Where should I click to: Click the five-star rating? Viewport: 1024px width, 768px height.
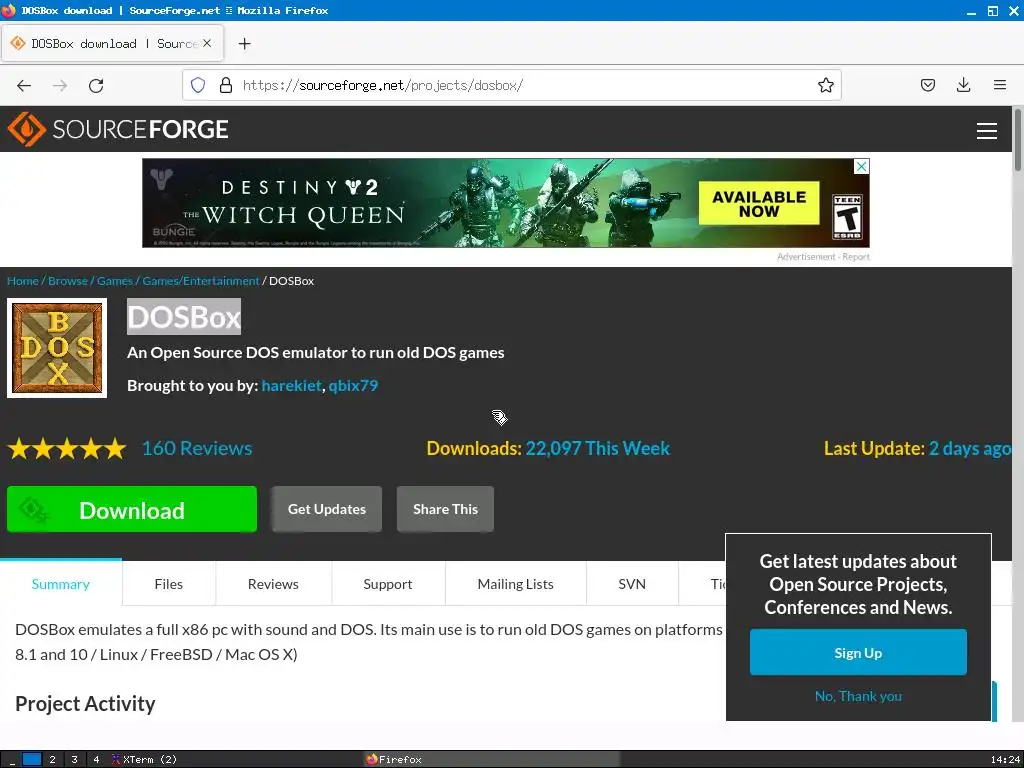pos(67,449)
